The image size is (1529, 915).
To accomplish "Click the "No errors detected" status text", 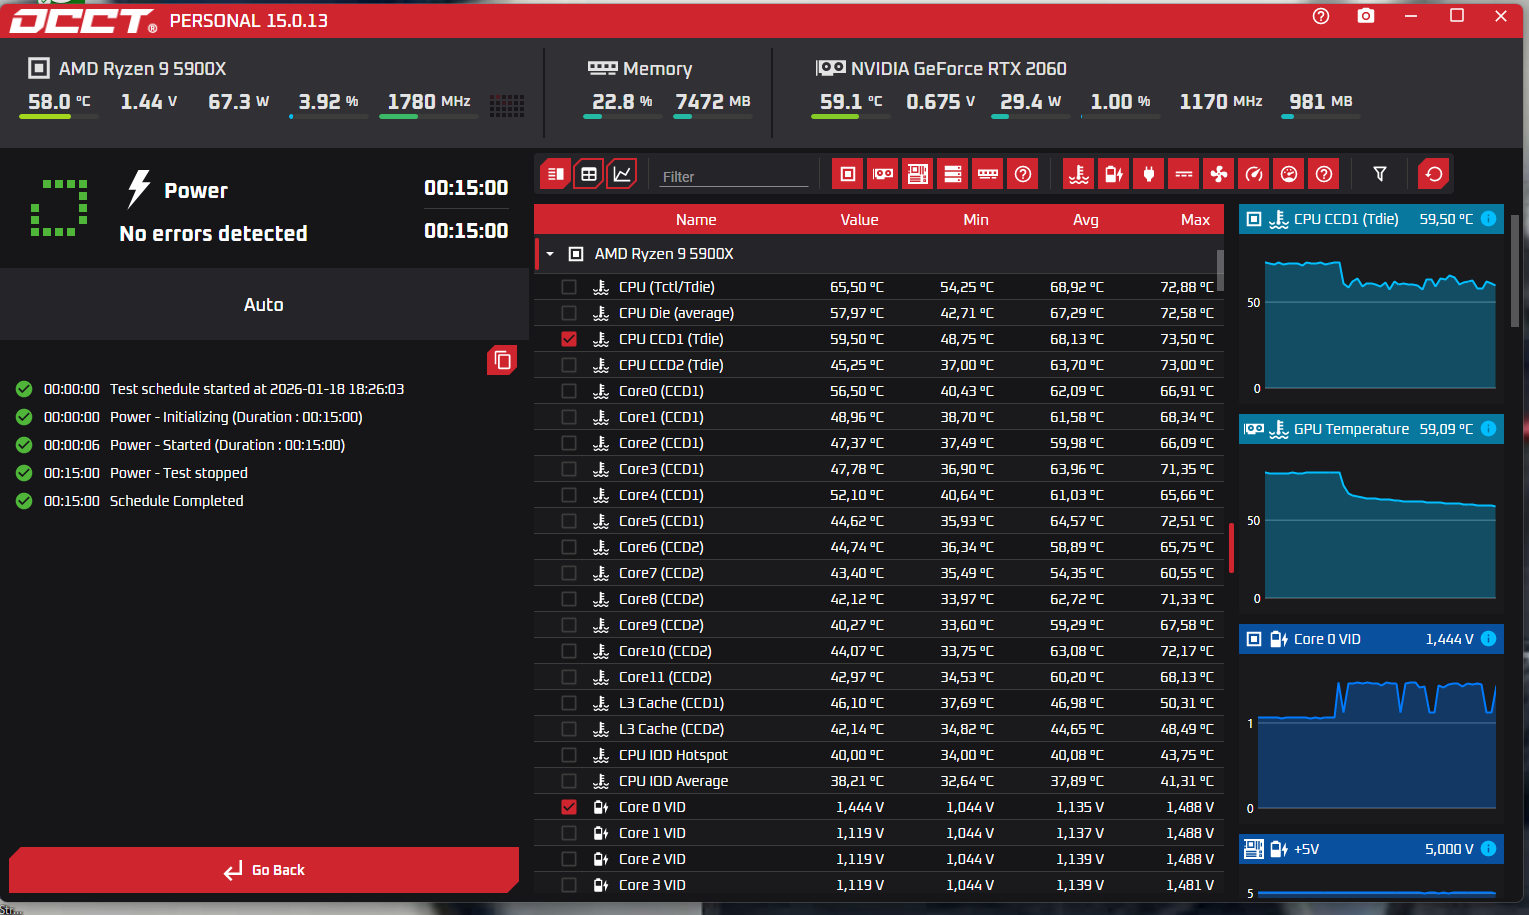I will click(213, 233).
